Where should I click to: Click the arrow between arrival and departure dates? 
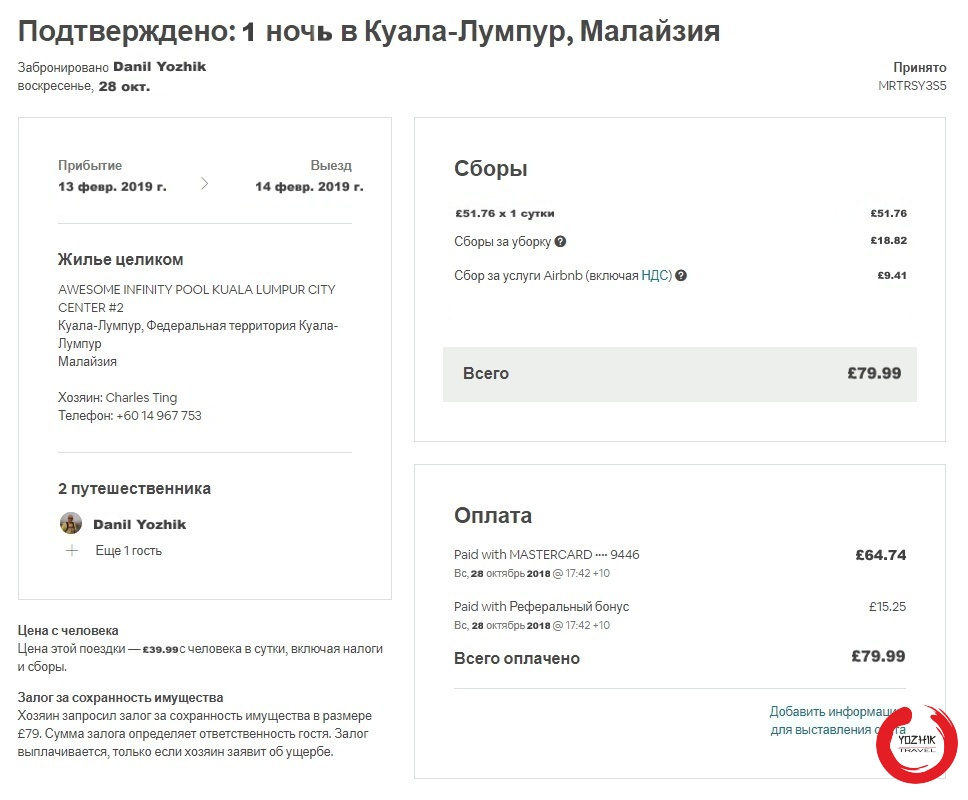pyautogui.click(x=205, y=183)
